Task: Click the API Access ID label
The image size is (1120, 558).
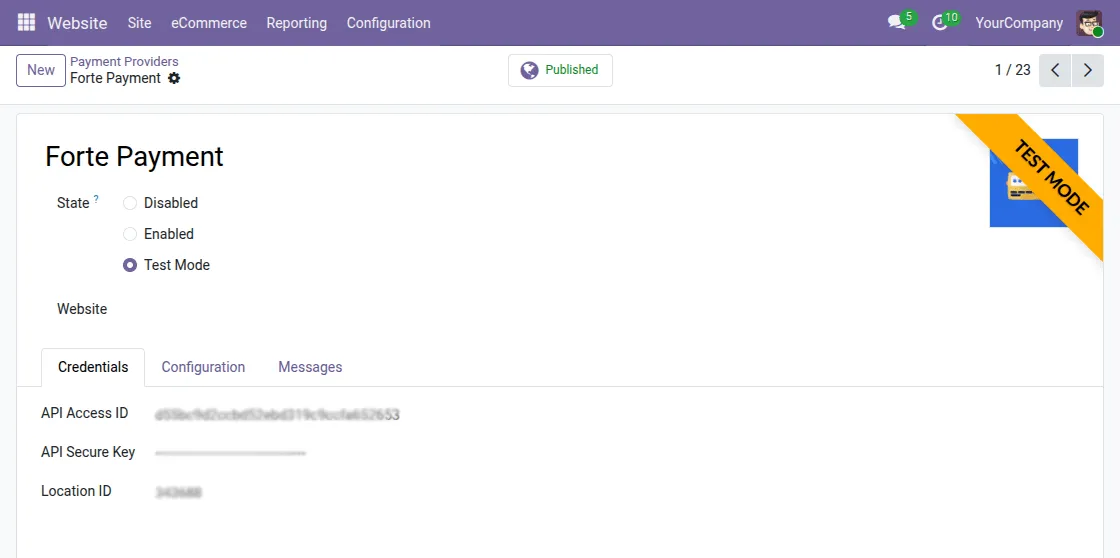Action: tap(84, 413)
